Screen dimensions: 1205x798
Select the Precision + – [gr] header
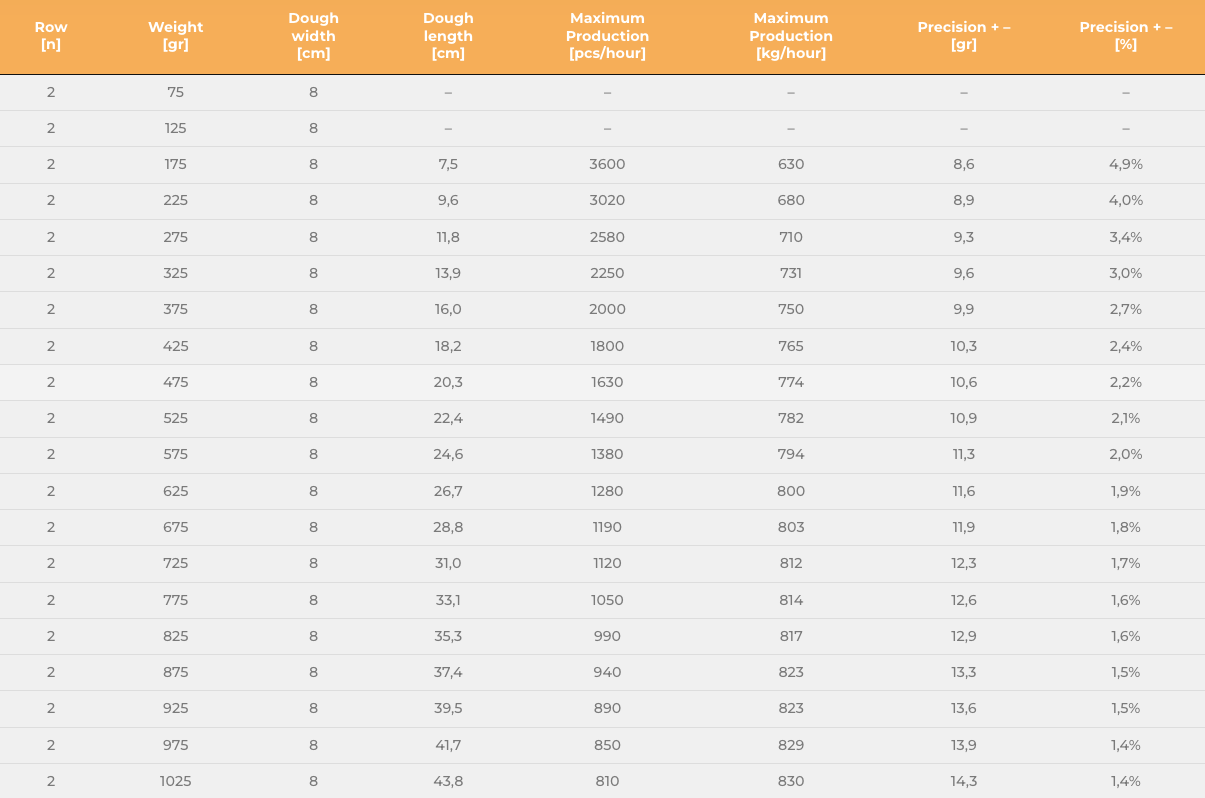[x=963, y=36]
